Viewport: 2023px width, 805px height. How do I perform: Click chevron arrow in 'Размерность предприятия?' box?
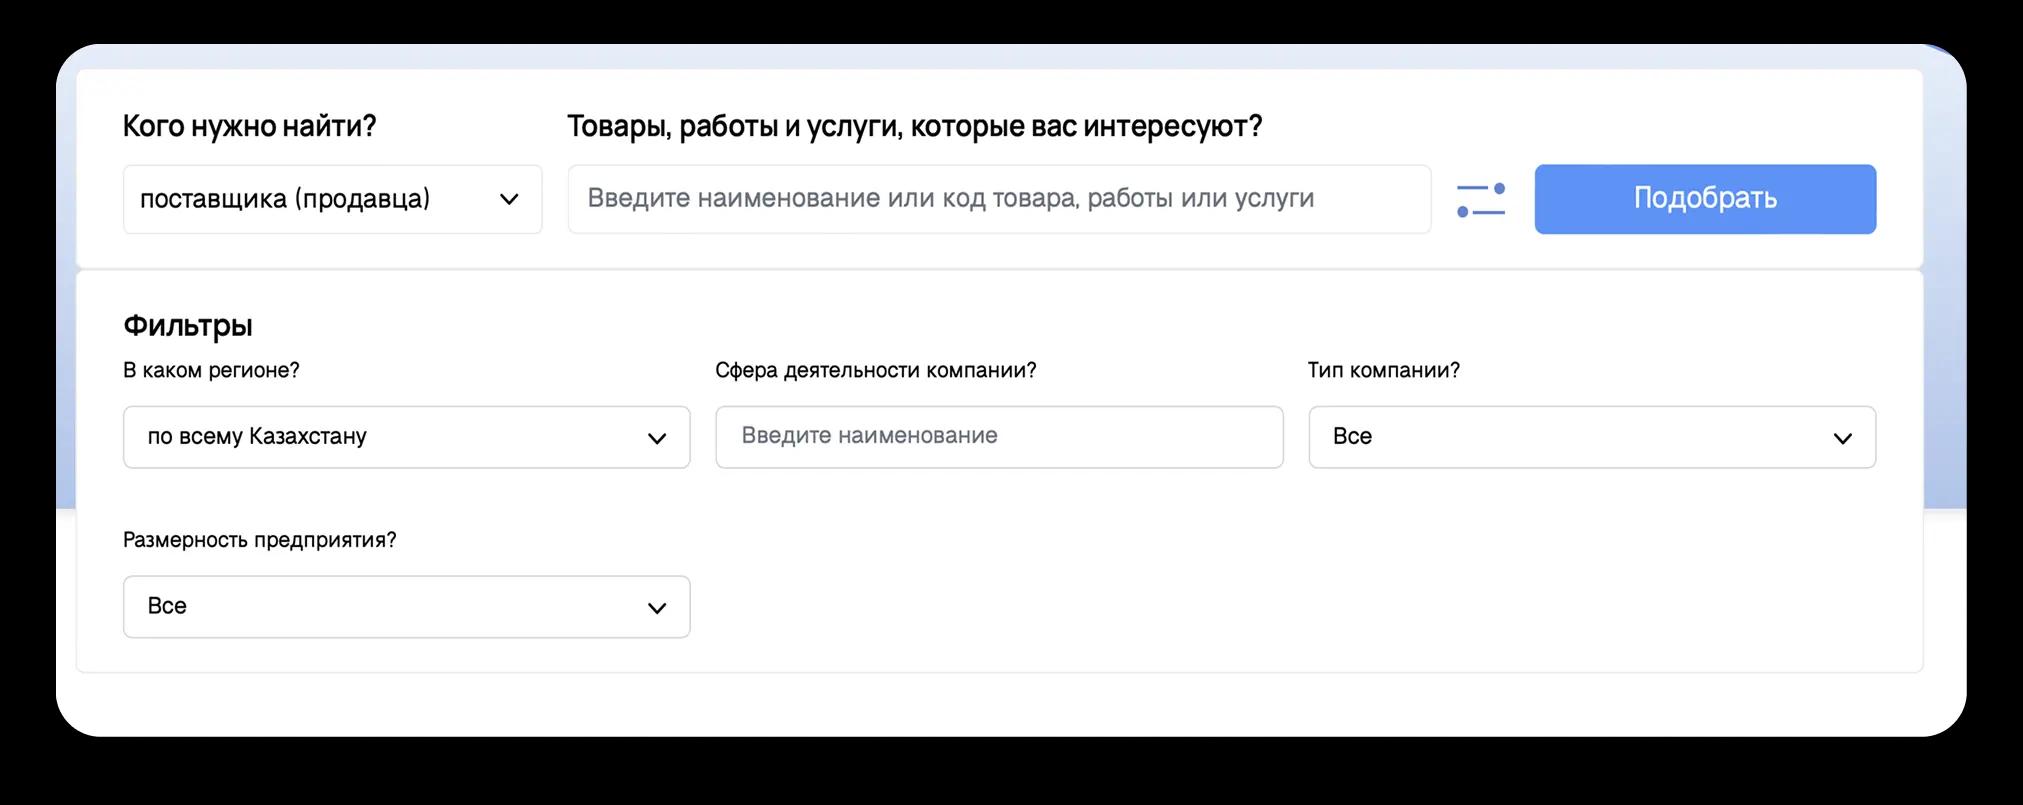tap(657, 608)
